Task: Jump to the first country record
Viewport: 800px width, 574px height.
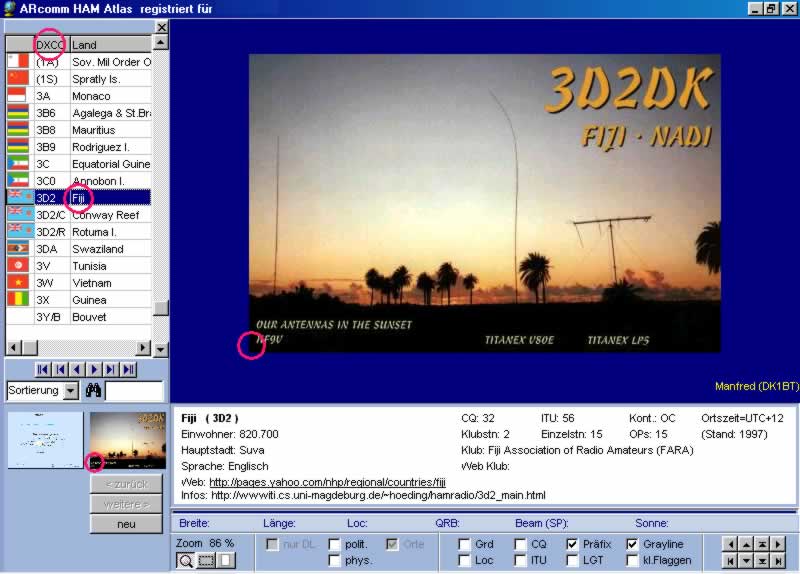Action: click(x=43, y=369)
